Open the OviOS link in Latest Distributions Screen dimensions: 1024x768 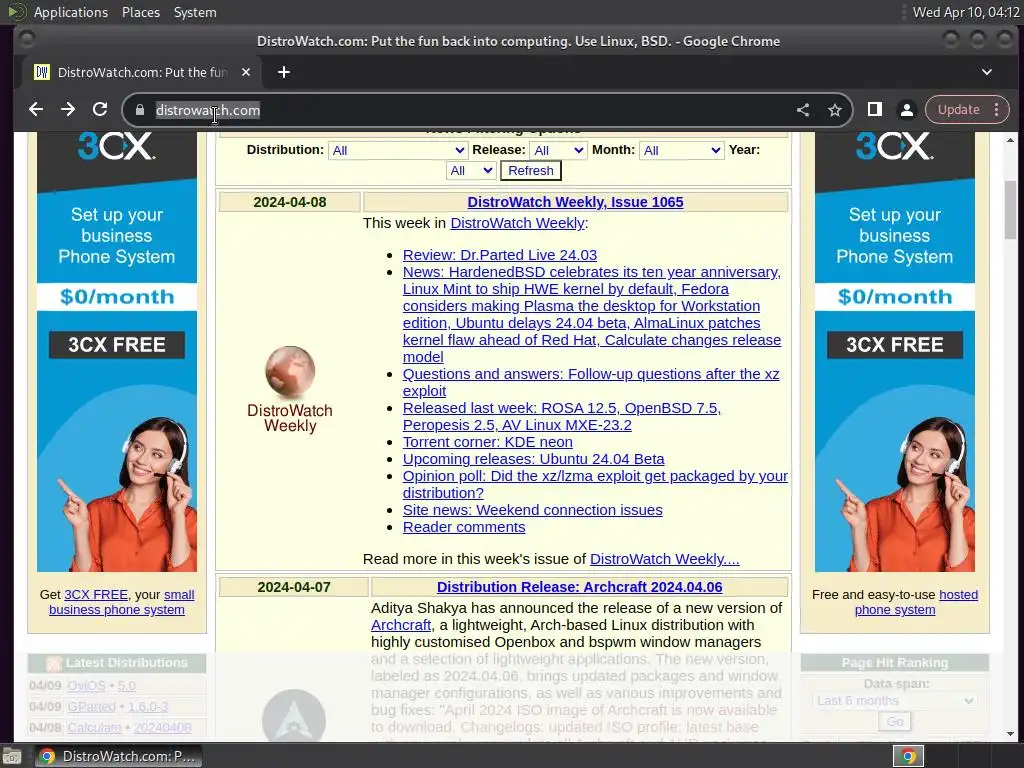(x=86, y=686)
